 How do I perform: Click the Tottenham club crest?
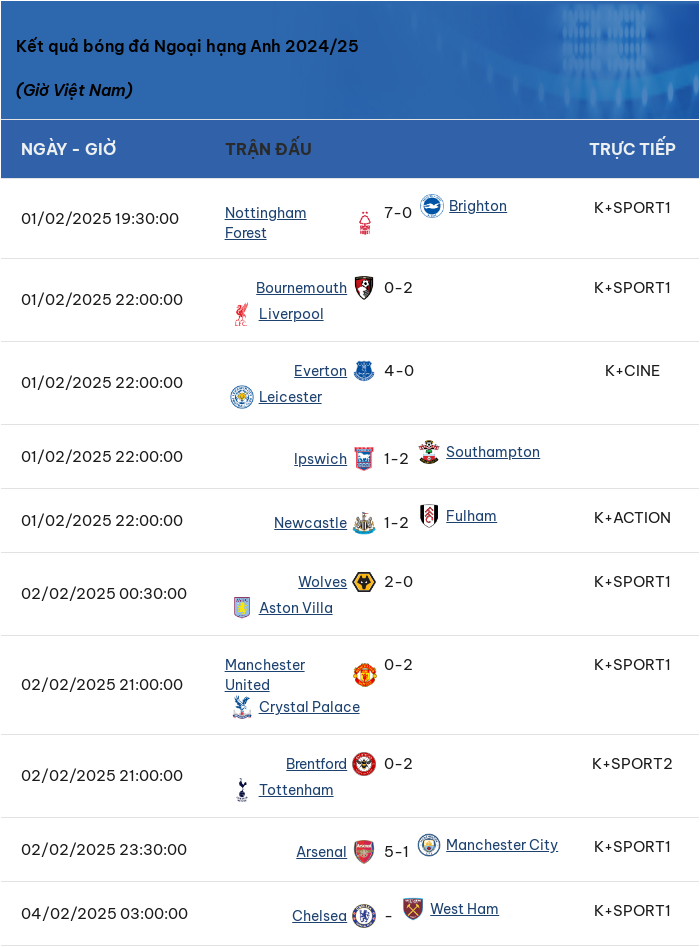[242, 789]
